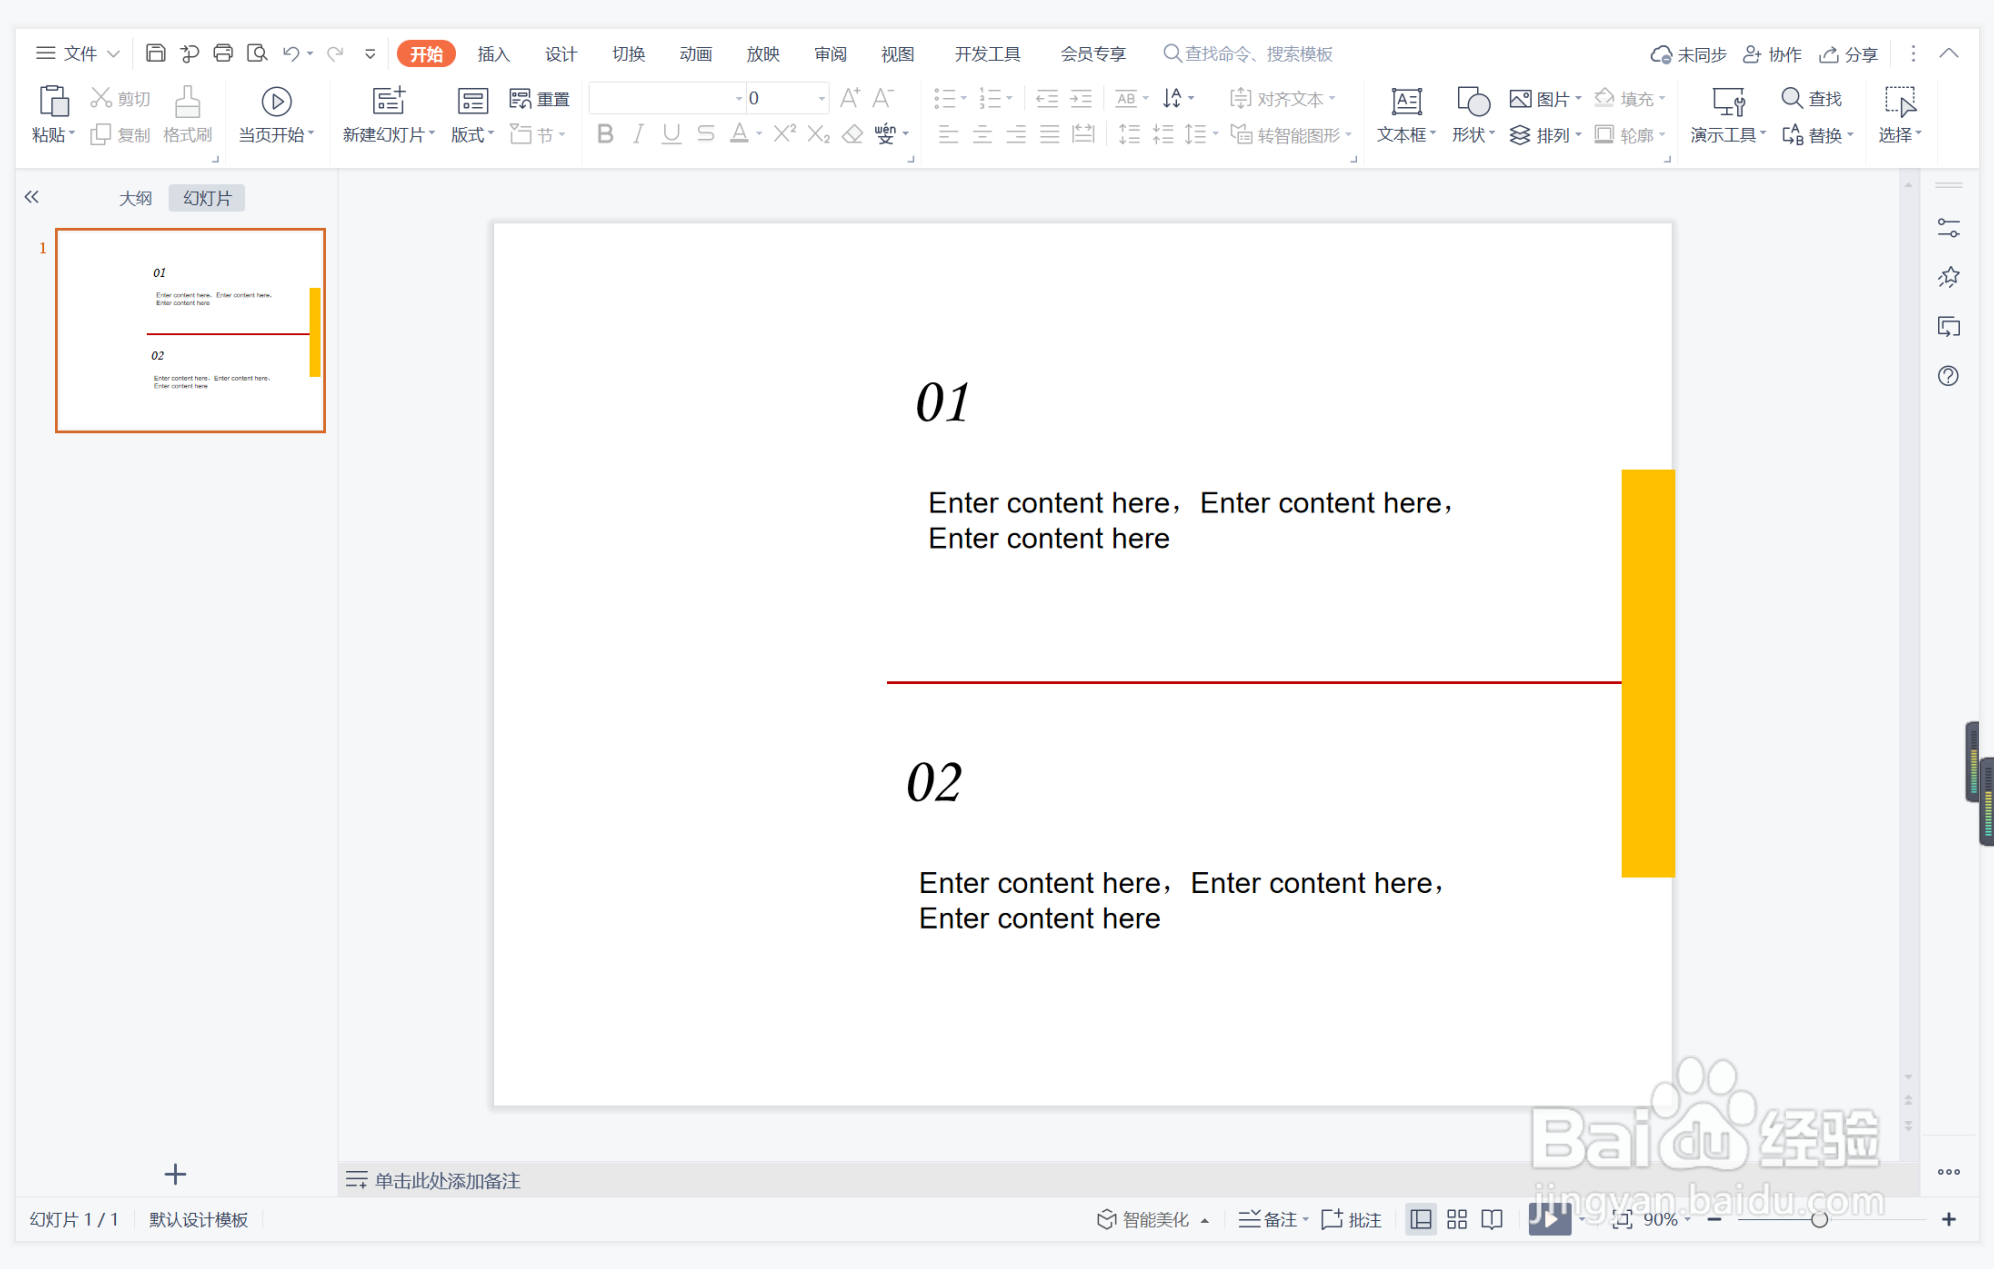Click the Save icon in quick toolbar
Image resolution: width=1994 pixels, height=1269 pixels.
point(155,53)
